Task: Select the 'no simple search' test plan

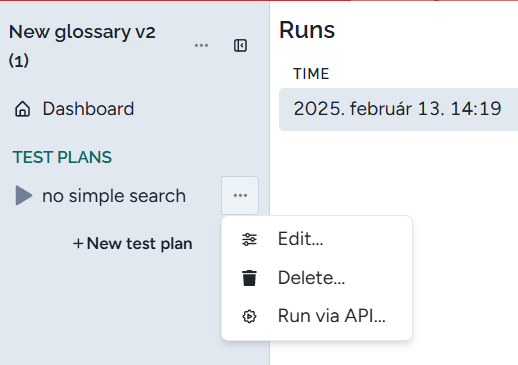Action: [x=114, y=196]
